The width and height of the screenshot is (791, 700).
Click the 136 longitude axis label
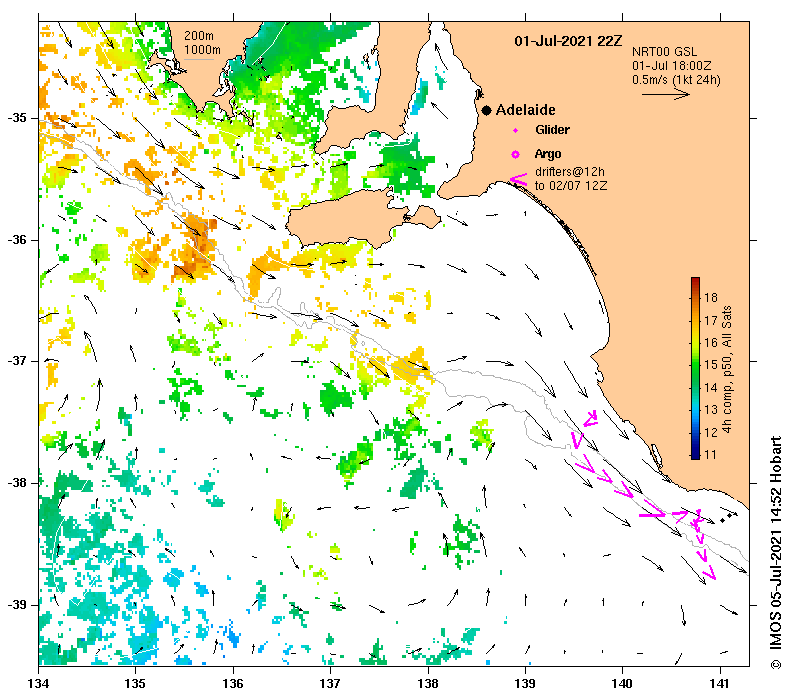[x=233, y=683]
